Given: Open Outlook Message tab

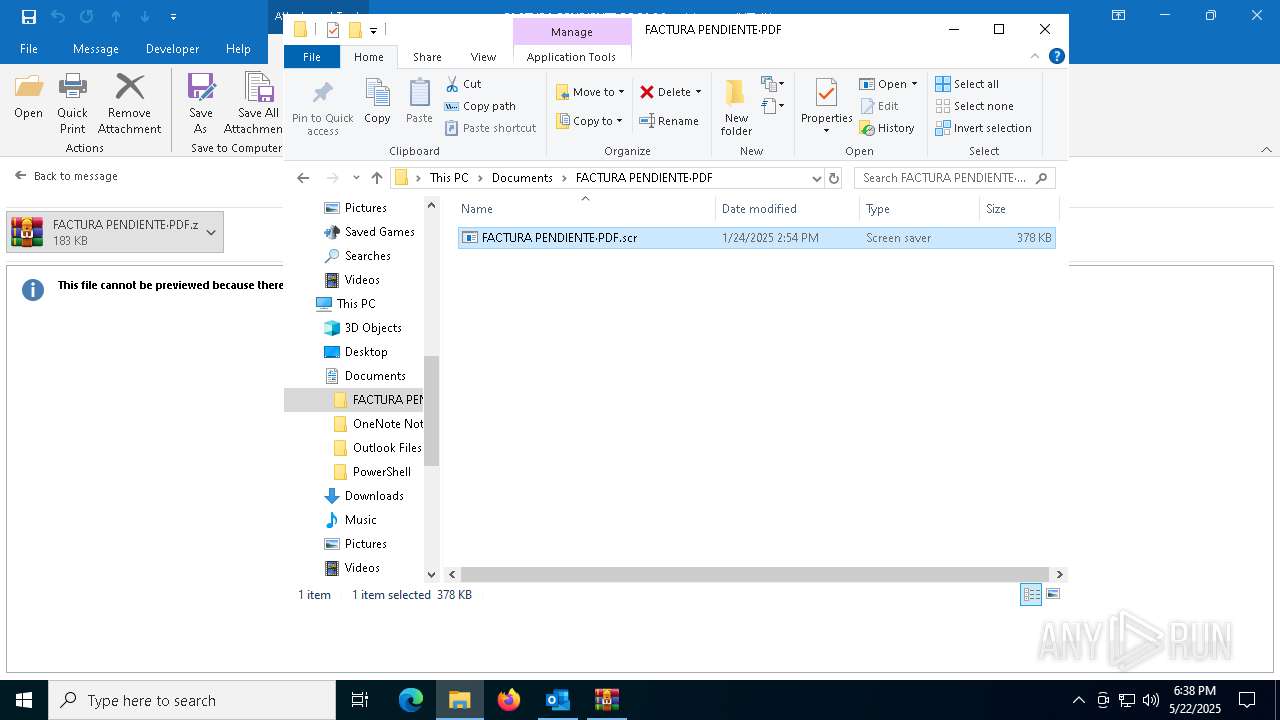Looking at the screenshot, I should point(95,48).
